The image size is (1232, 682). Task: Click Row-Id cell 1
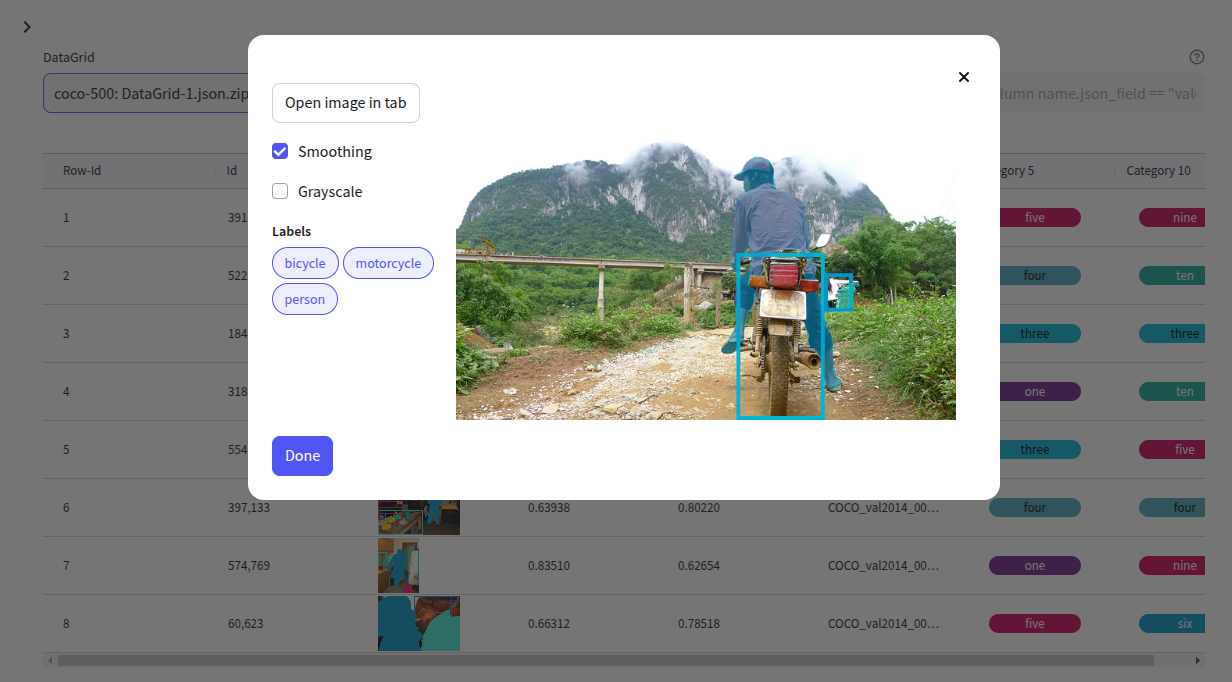(66, 218)
